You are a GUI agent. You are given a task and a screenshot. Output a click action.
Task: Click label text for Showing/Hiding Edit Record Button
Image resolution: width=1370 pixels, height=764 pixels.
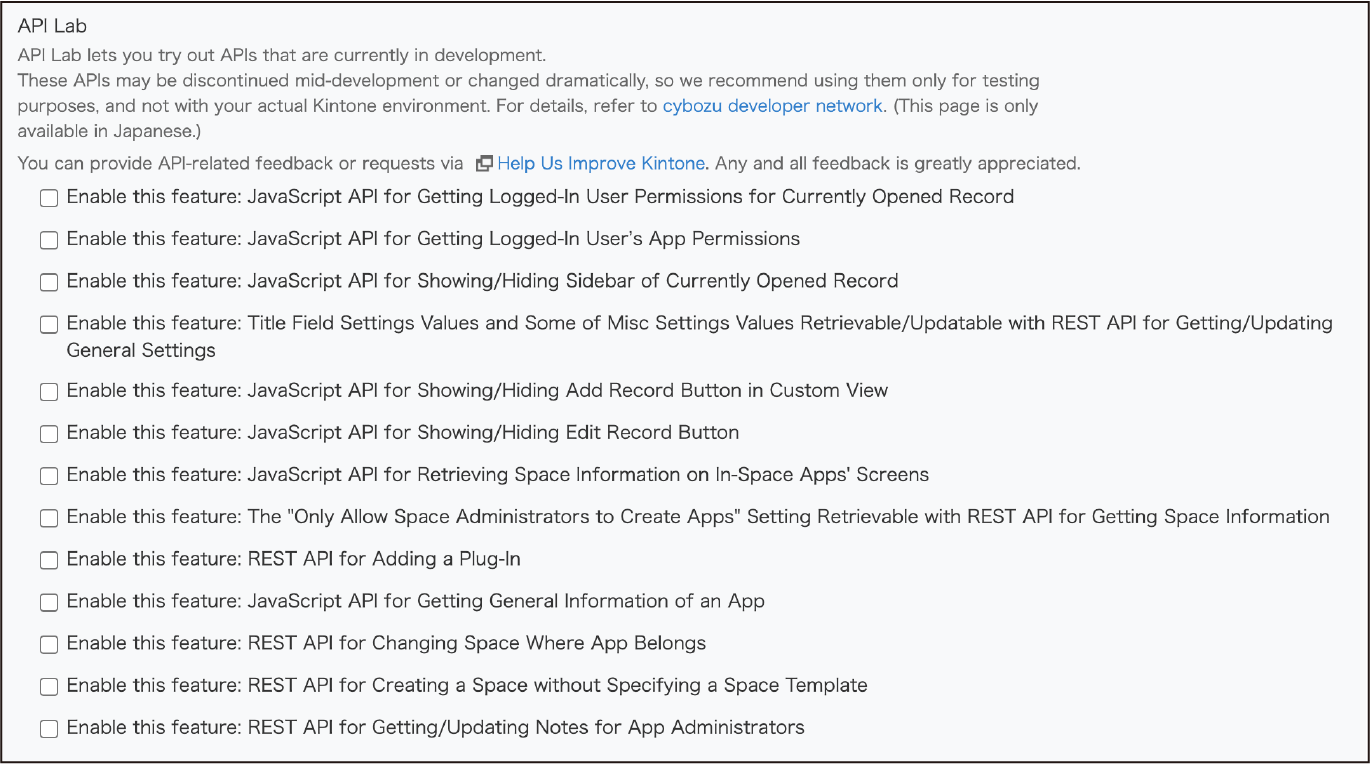(x=493, y=433)
